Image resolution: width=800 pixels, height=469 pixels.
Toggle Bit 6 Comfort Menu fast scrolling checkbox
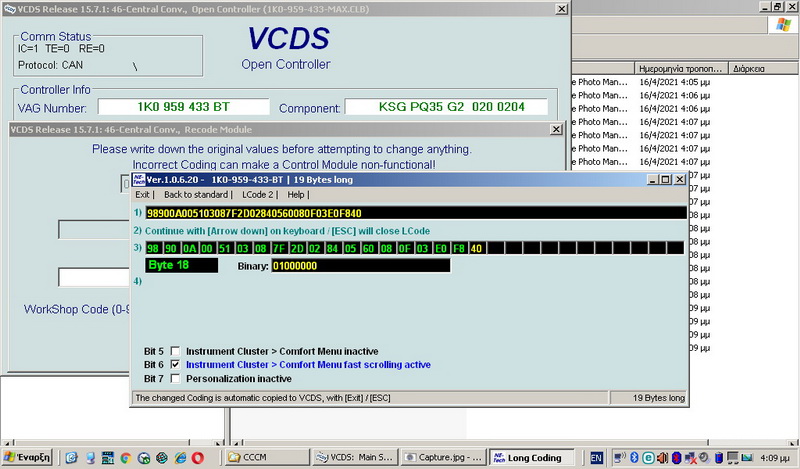click(176, 364)
